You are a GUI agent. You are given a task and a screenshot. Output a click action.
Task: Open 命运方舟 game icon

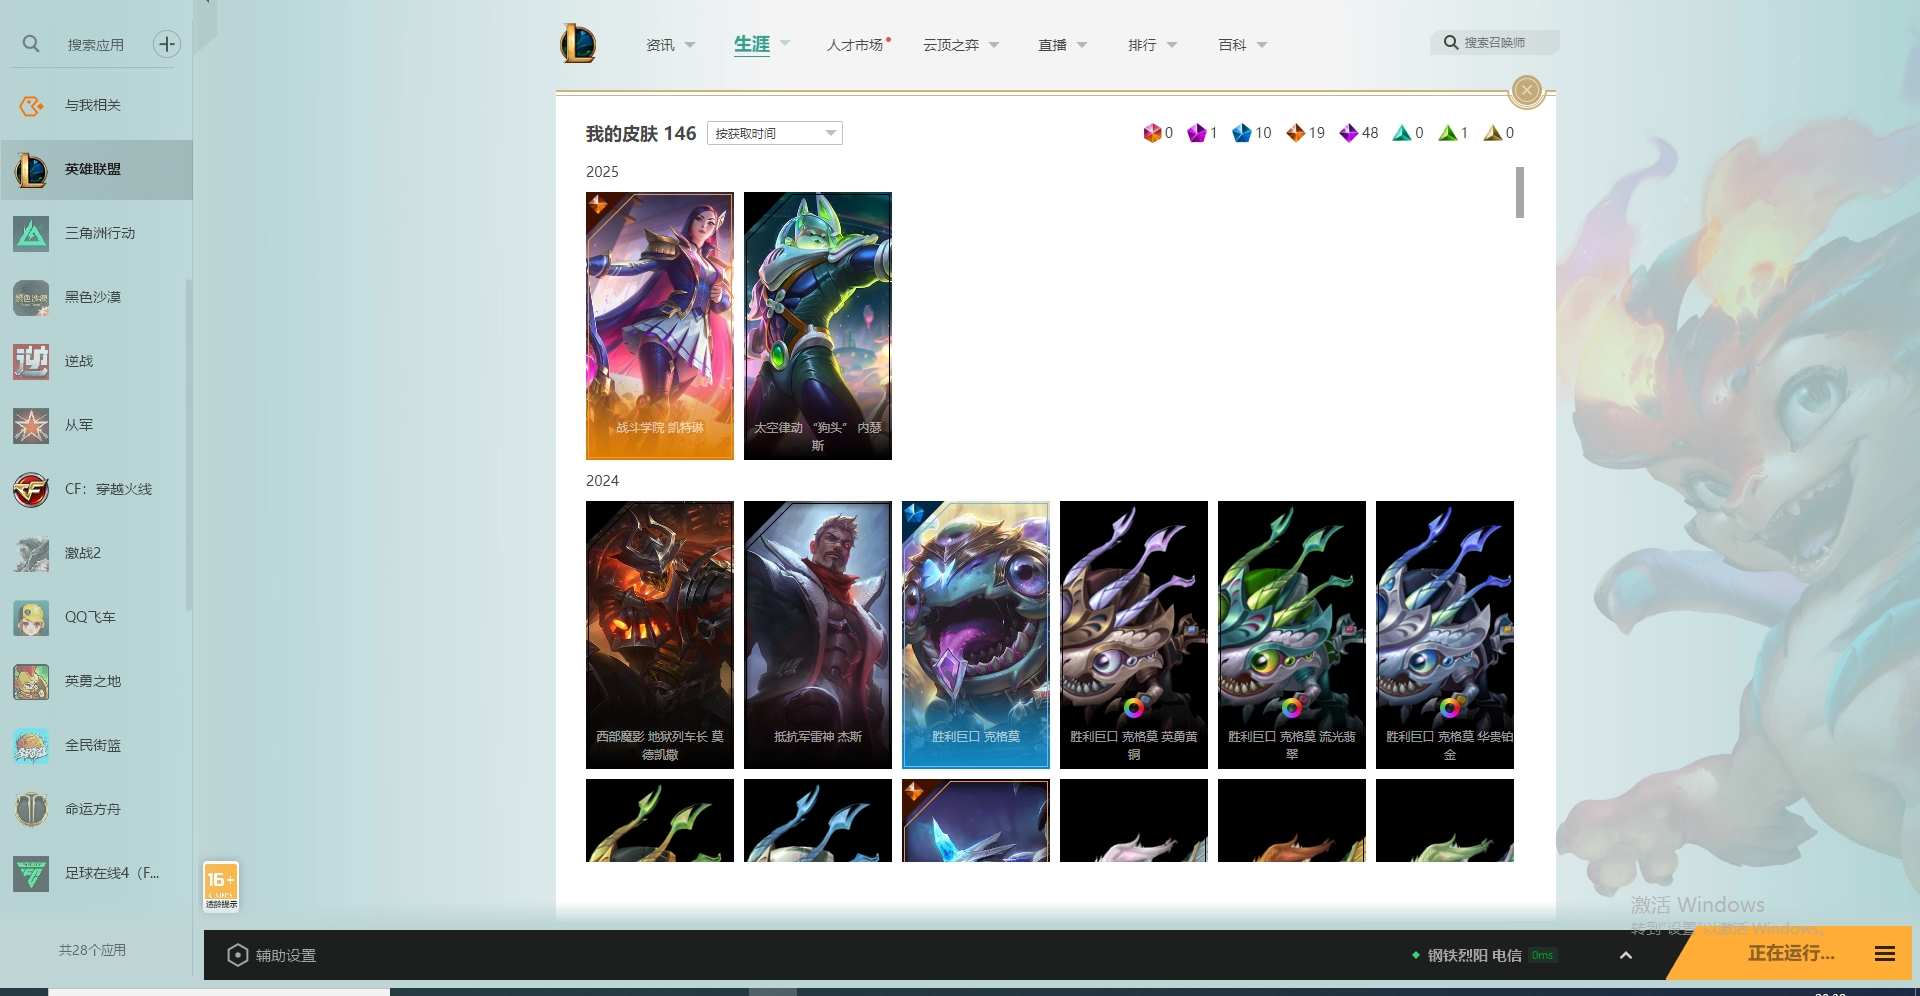coord(31,809)
